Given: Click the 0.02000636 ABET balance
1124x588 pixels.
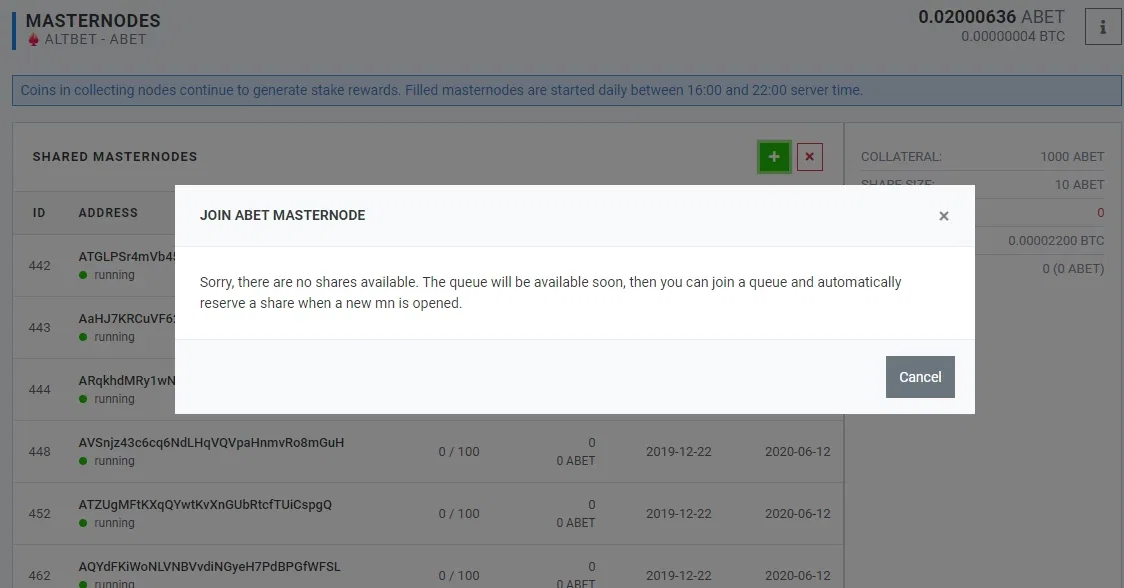Looking at the screenshot, I should click(991, 16).
